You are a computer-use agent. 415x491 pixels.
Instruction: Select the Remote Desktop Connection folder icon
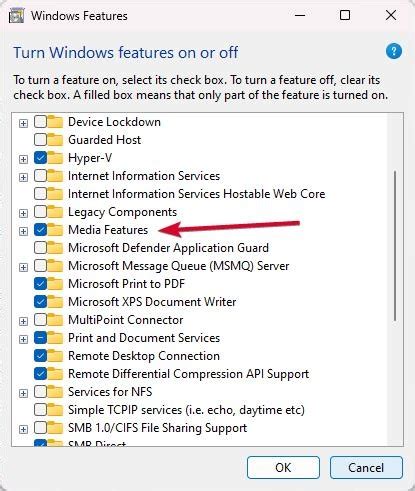pyautogui.click(x=56, y=356)
